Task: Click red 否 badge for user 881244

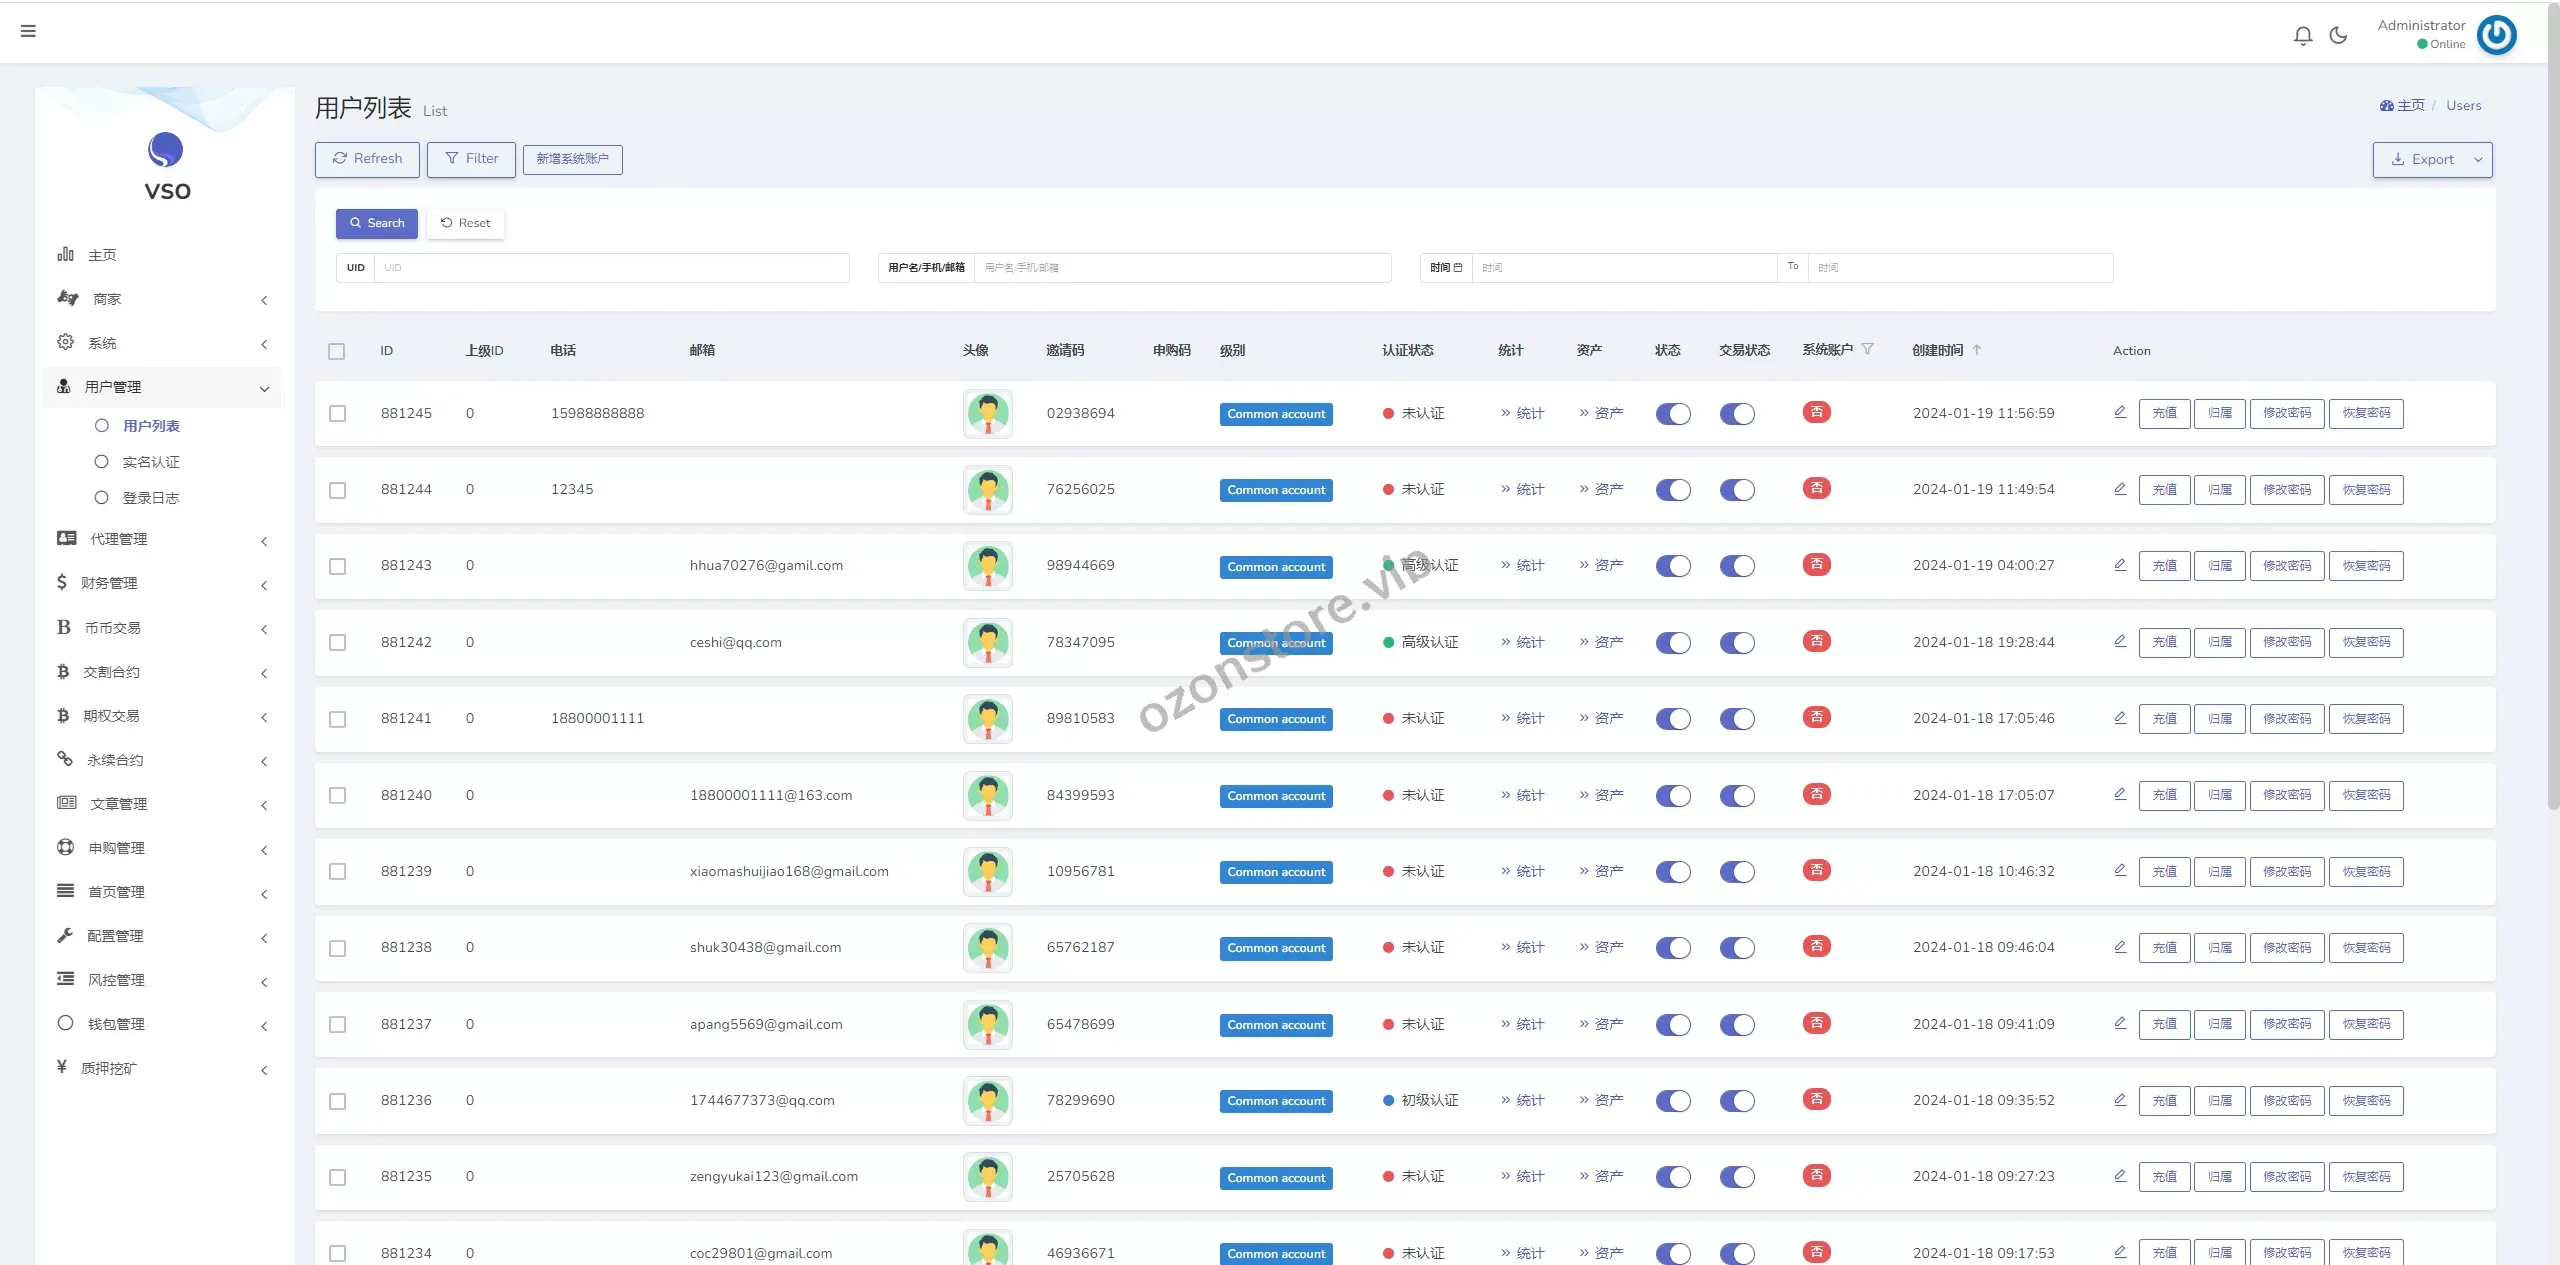Action: (x=1816, y=489)
